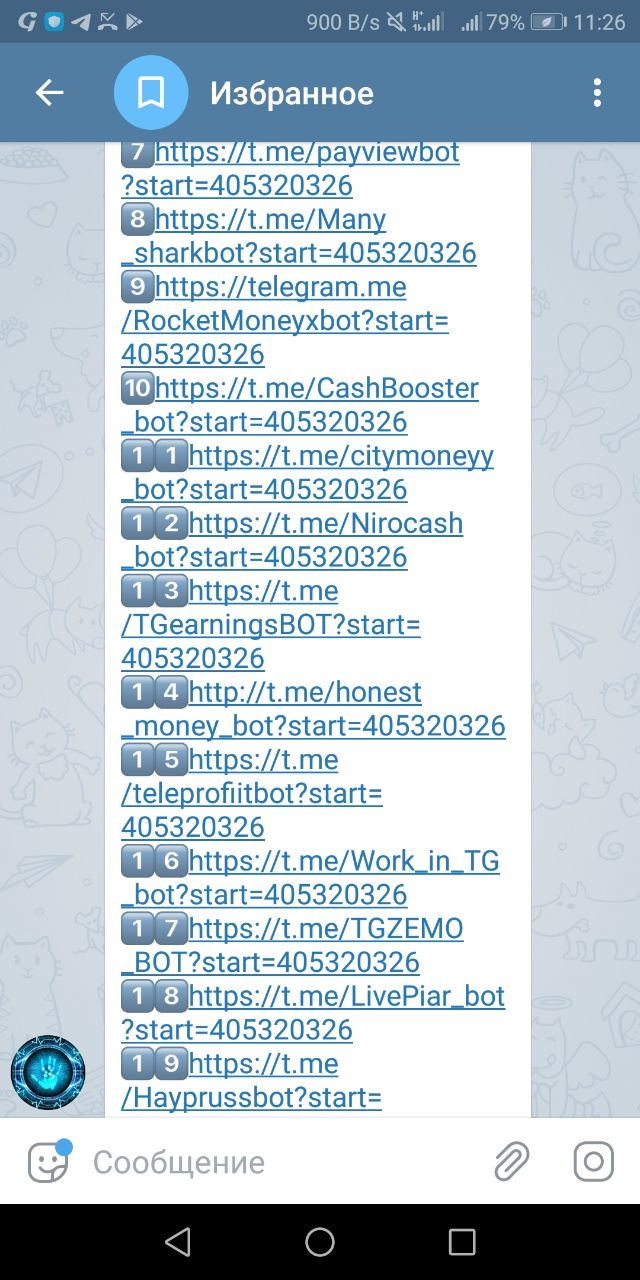640x1280 pixels.
Task: Open the honest_money_bot link
Action: [313, 709]
